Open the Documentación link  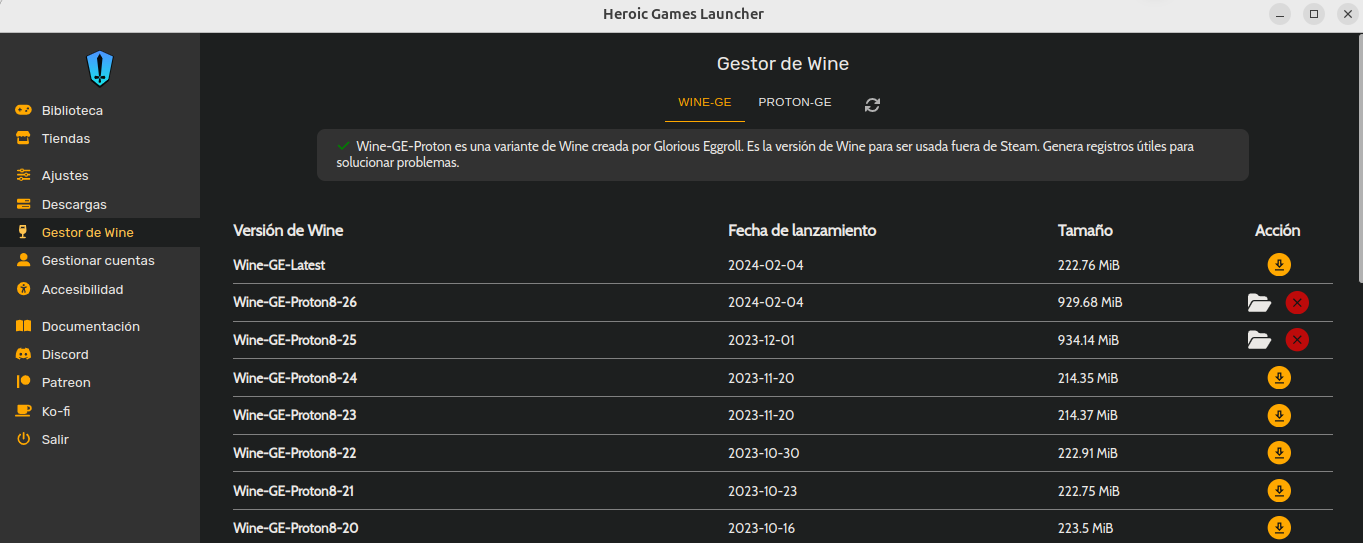pos(91,326)
